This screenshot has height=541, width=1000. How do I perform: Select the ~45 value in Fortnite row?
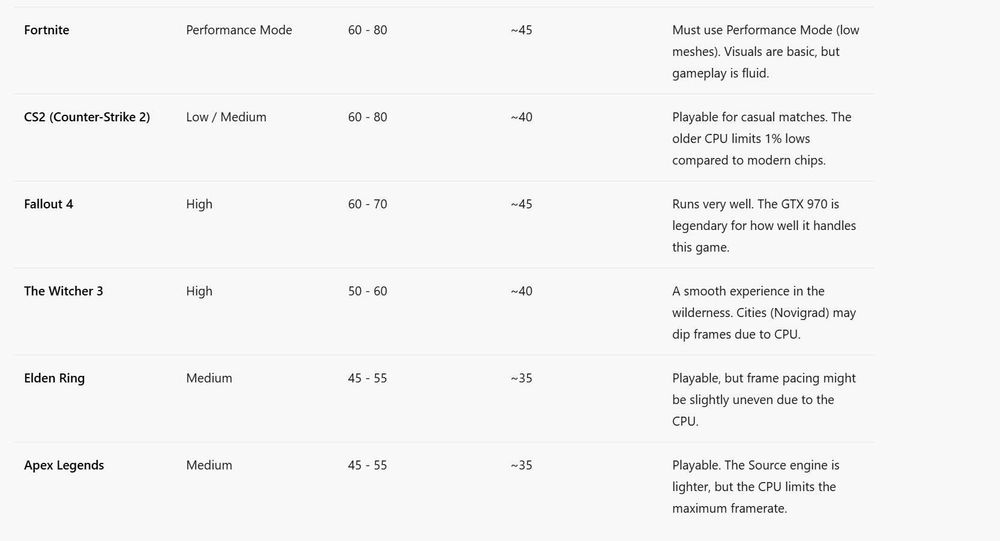coord(521,30)
